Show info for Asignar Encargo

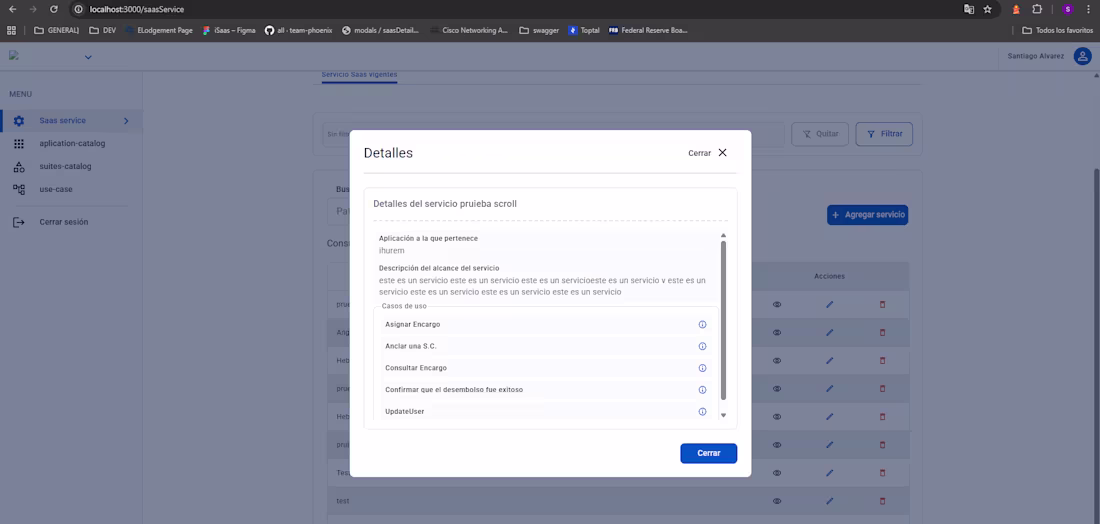[702, 324]
